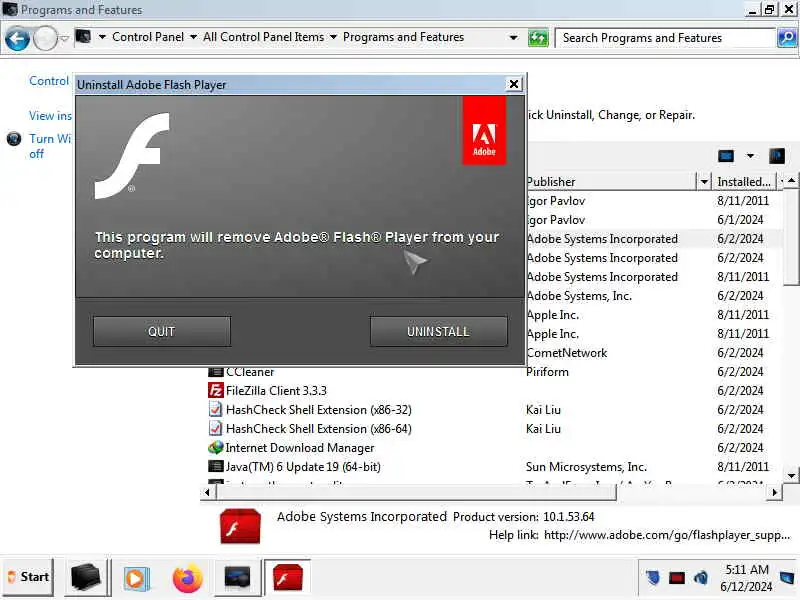Image resolution: width=800 pixels, height=600 pixels.
Task: Expand dropdown after Control Panel breadcrumb
Action: [193, 37]
